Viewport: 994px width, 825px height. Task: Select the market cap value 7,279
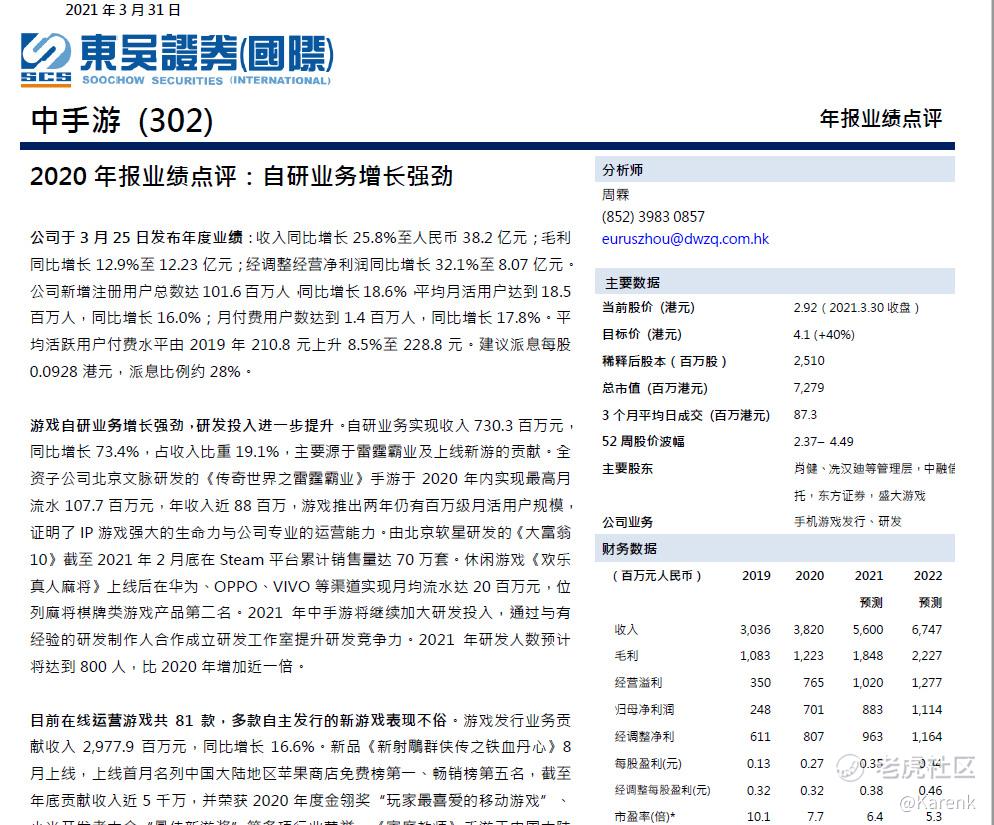pyautogui.click(x=808, y=387)
